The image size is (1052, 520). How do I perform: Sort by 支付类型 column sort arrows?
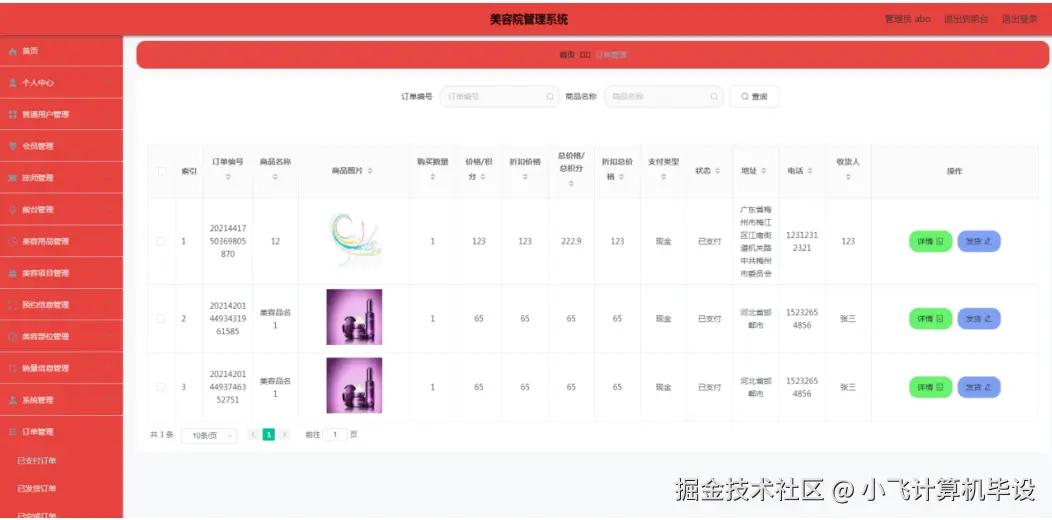click(x=664, y=177)
